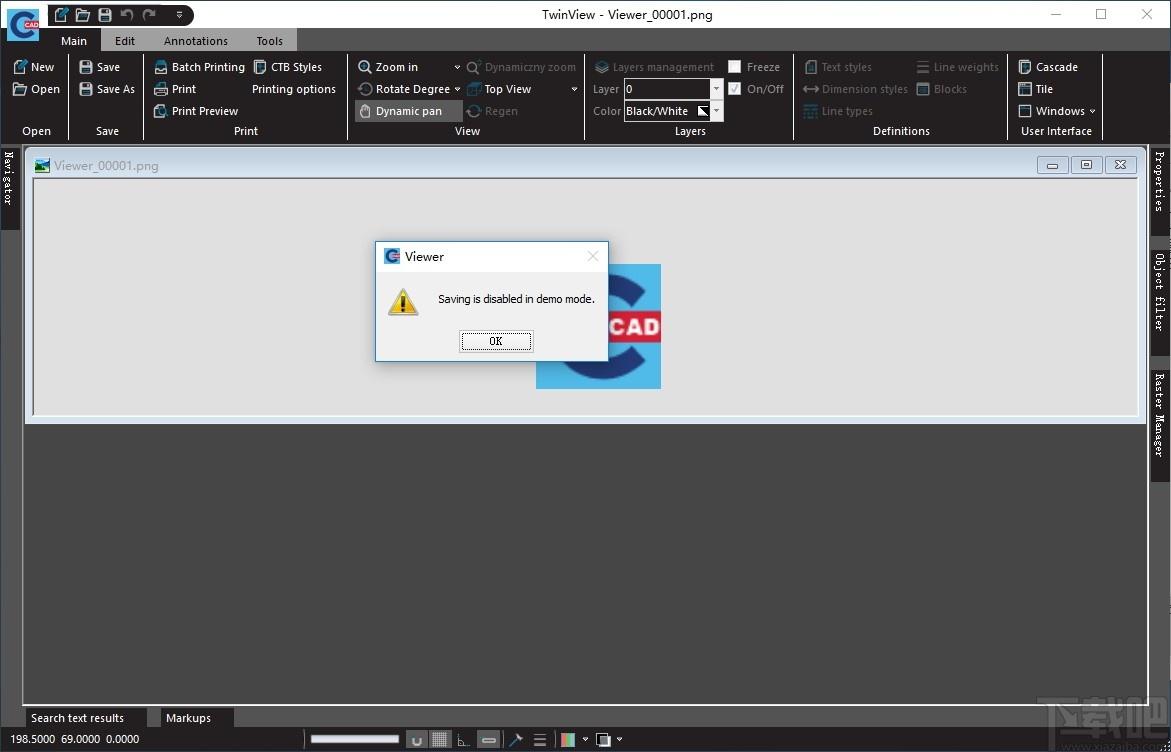Expand the quick access toolbar customize arrow

(179, 14)
